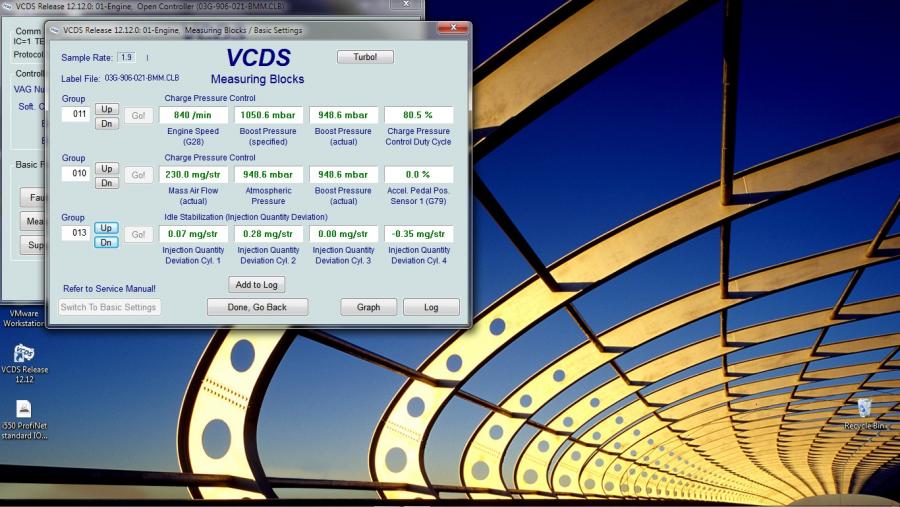The image size is (900, 507).
Task: Click the Sample Rate value box
Action: 126,57
